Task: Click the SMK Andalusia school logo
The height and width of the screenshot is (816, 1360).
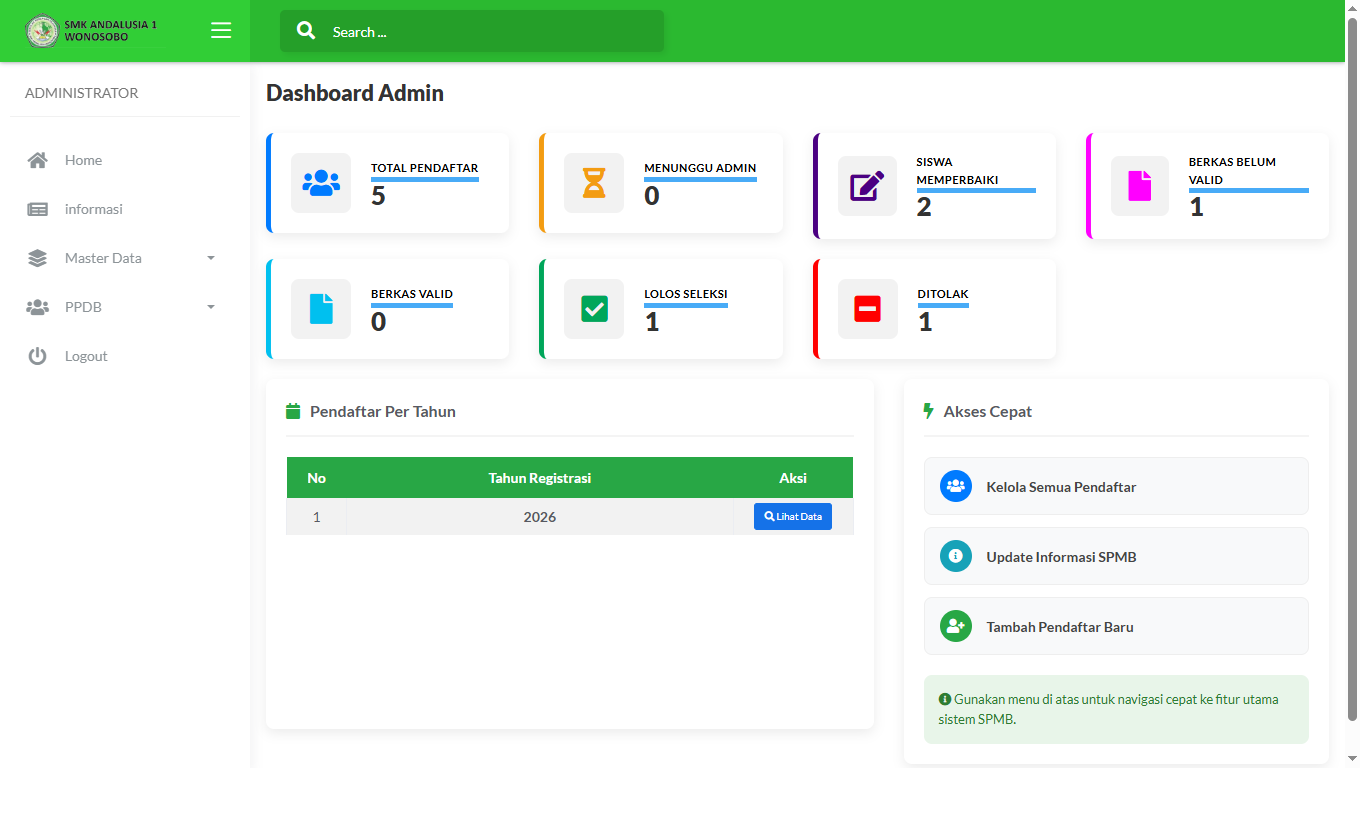Action: (42, 31)
